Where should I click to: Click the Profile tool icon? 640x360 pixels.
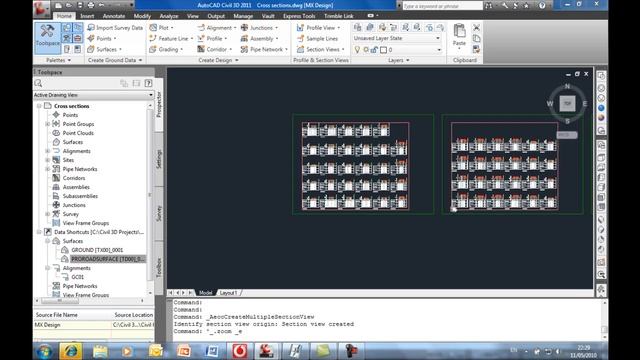click(x=201, y=38)
